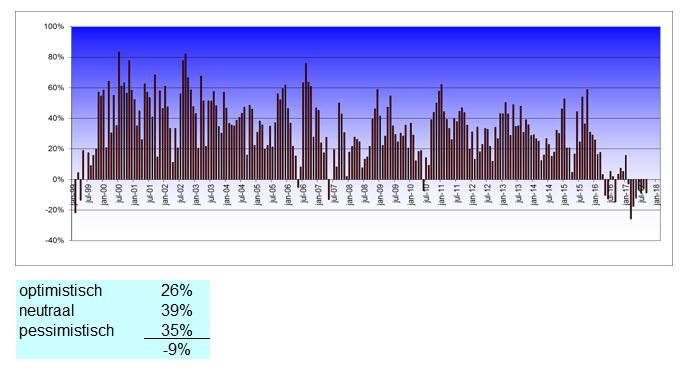Select the 20% y-axis label

[x=56, y=149]
